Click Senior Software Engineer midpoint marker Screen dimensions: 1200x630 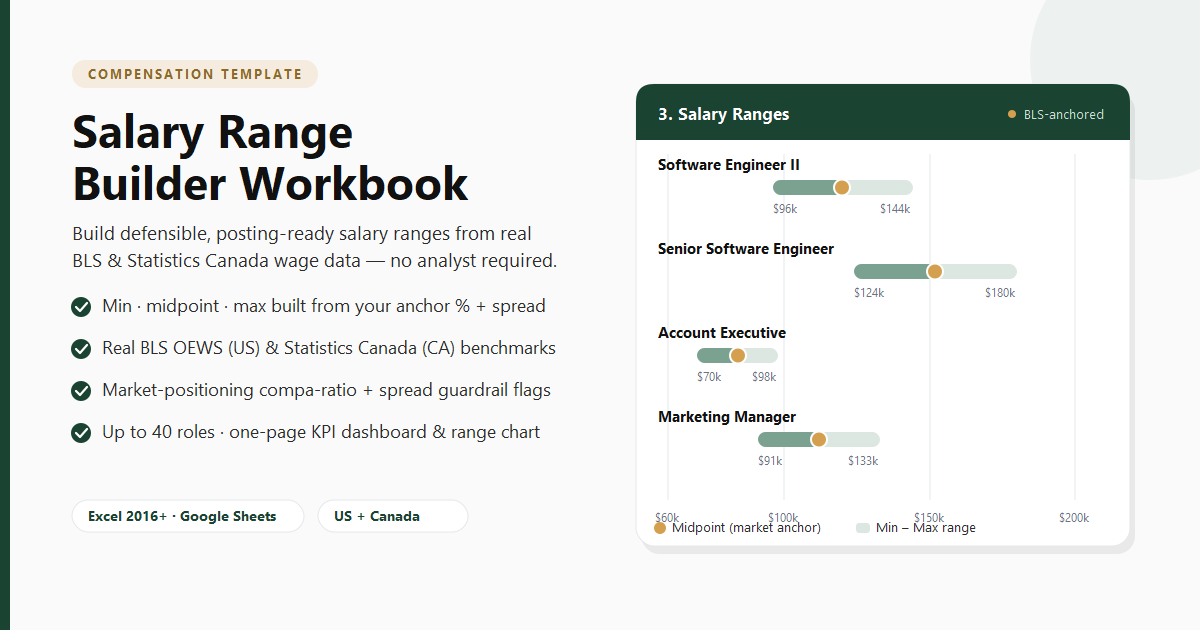pos(935,271)
